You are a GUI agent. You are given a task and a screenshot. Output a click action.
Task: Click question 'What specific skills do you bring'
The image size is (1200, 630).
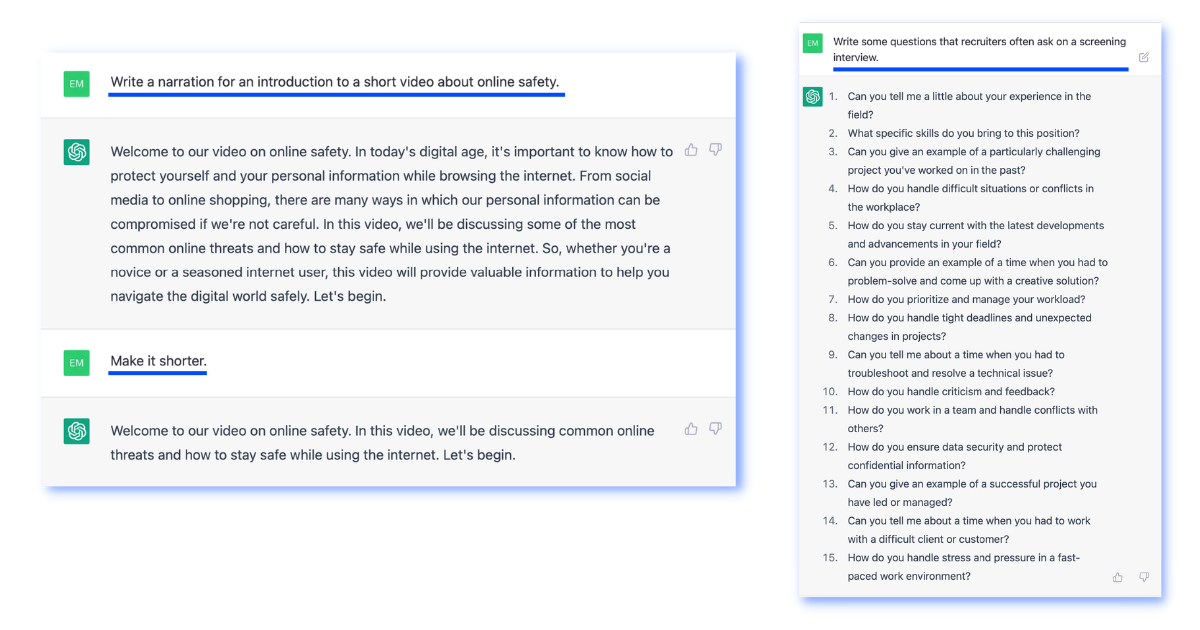963,133
